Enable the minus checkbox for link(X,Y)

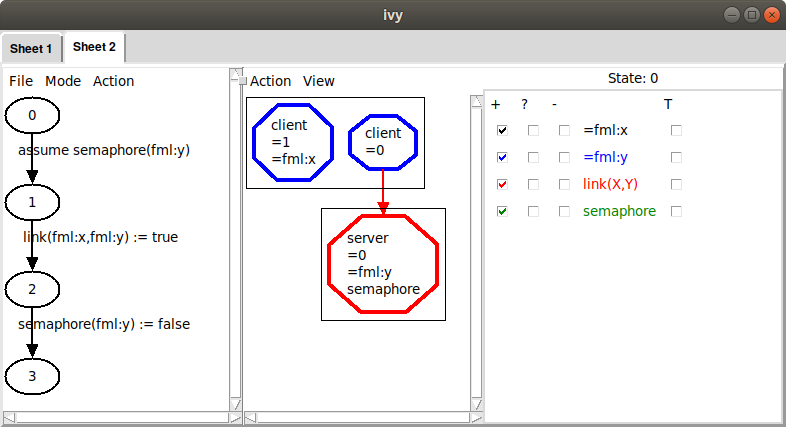point(564,184)
